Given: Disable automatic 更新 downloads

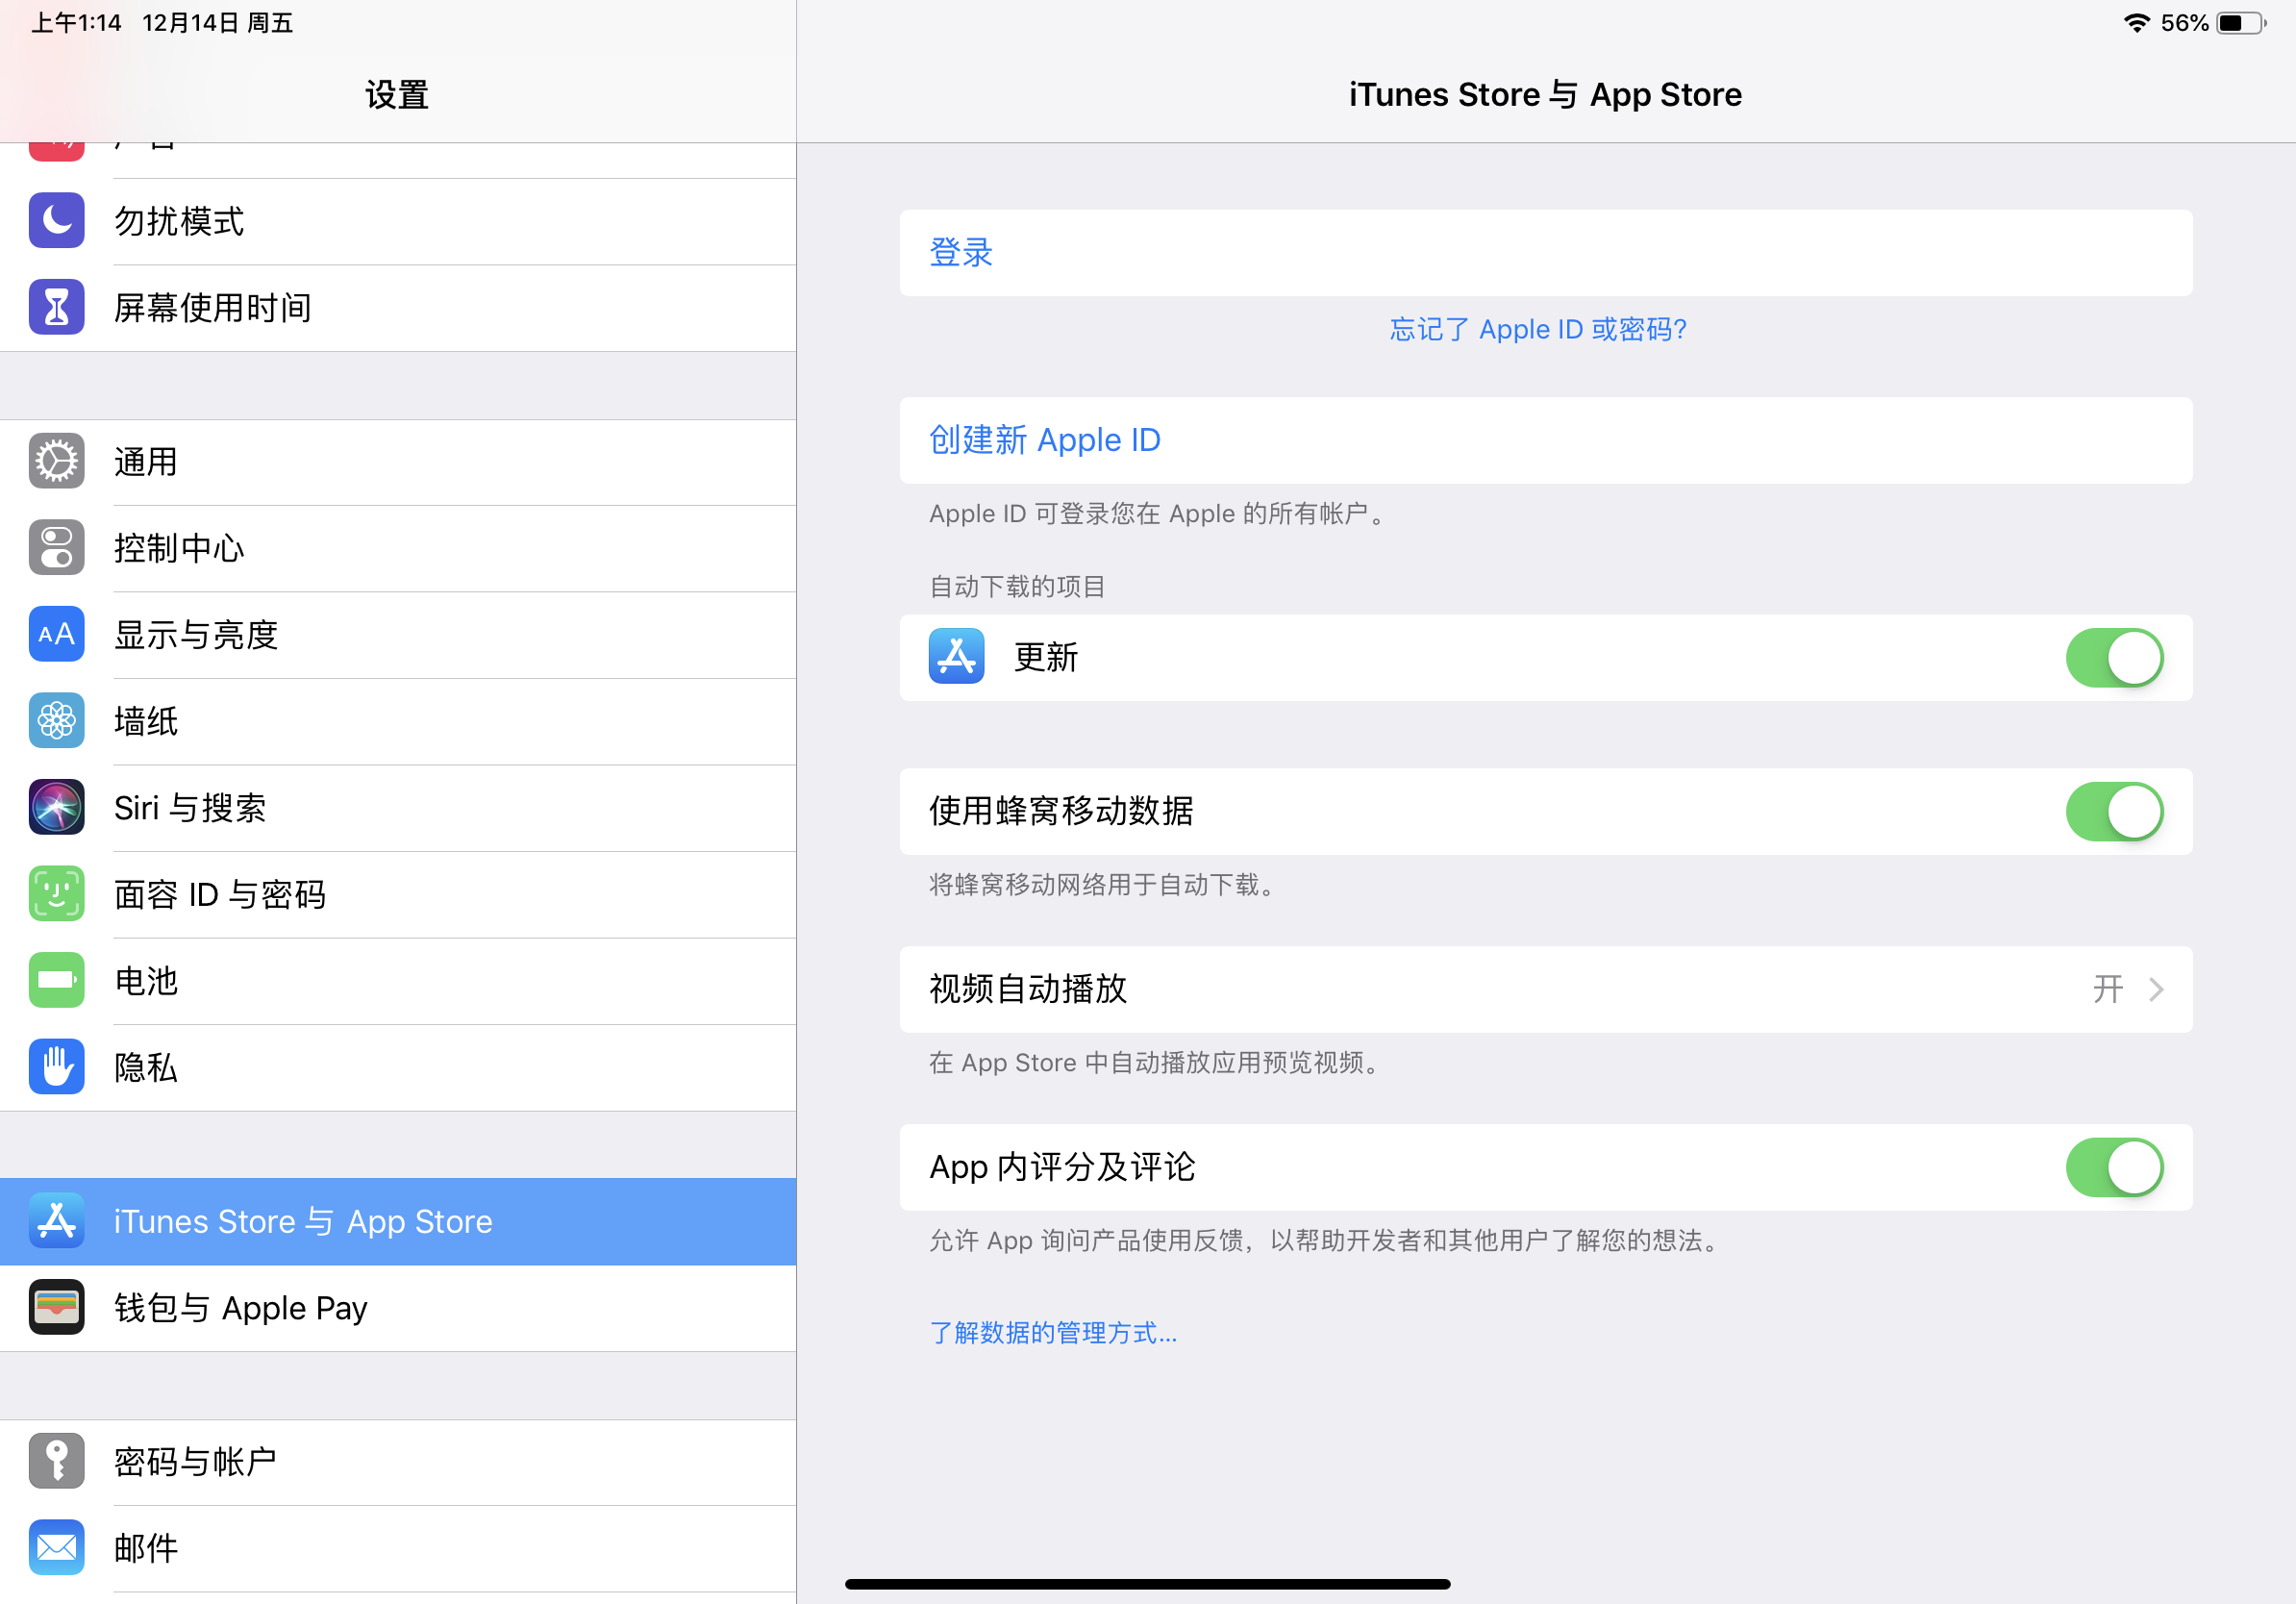Looking at the screenshot, I should click(2114, 657).
